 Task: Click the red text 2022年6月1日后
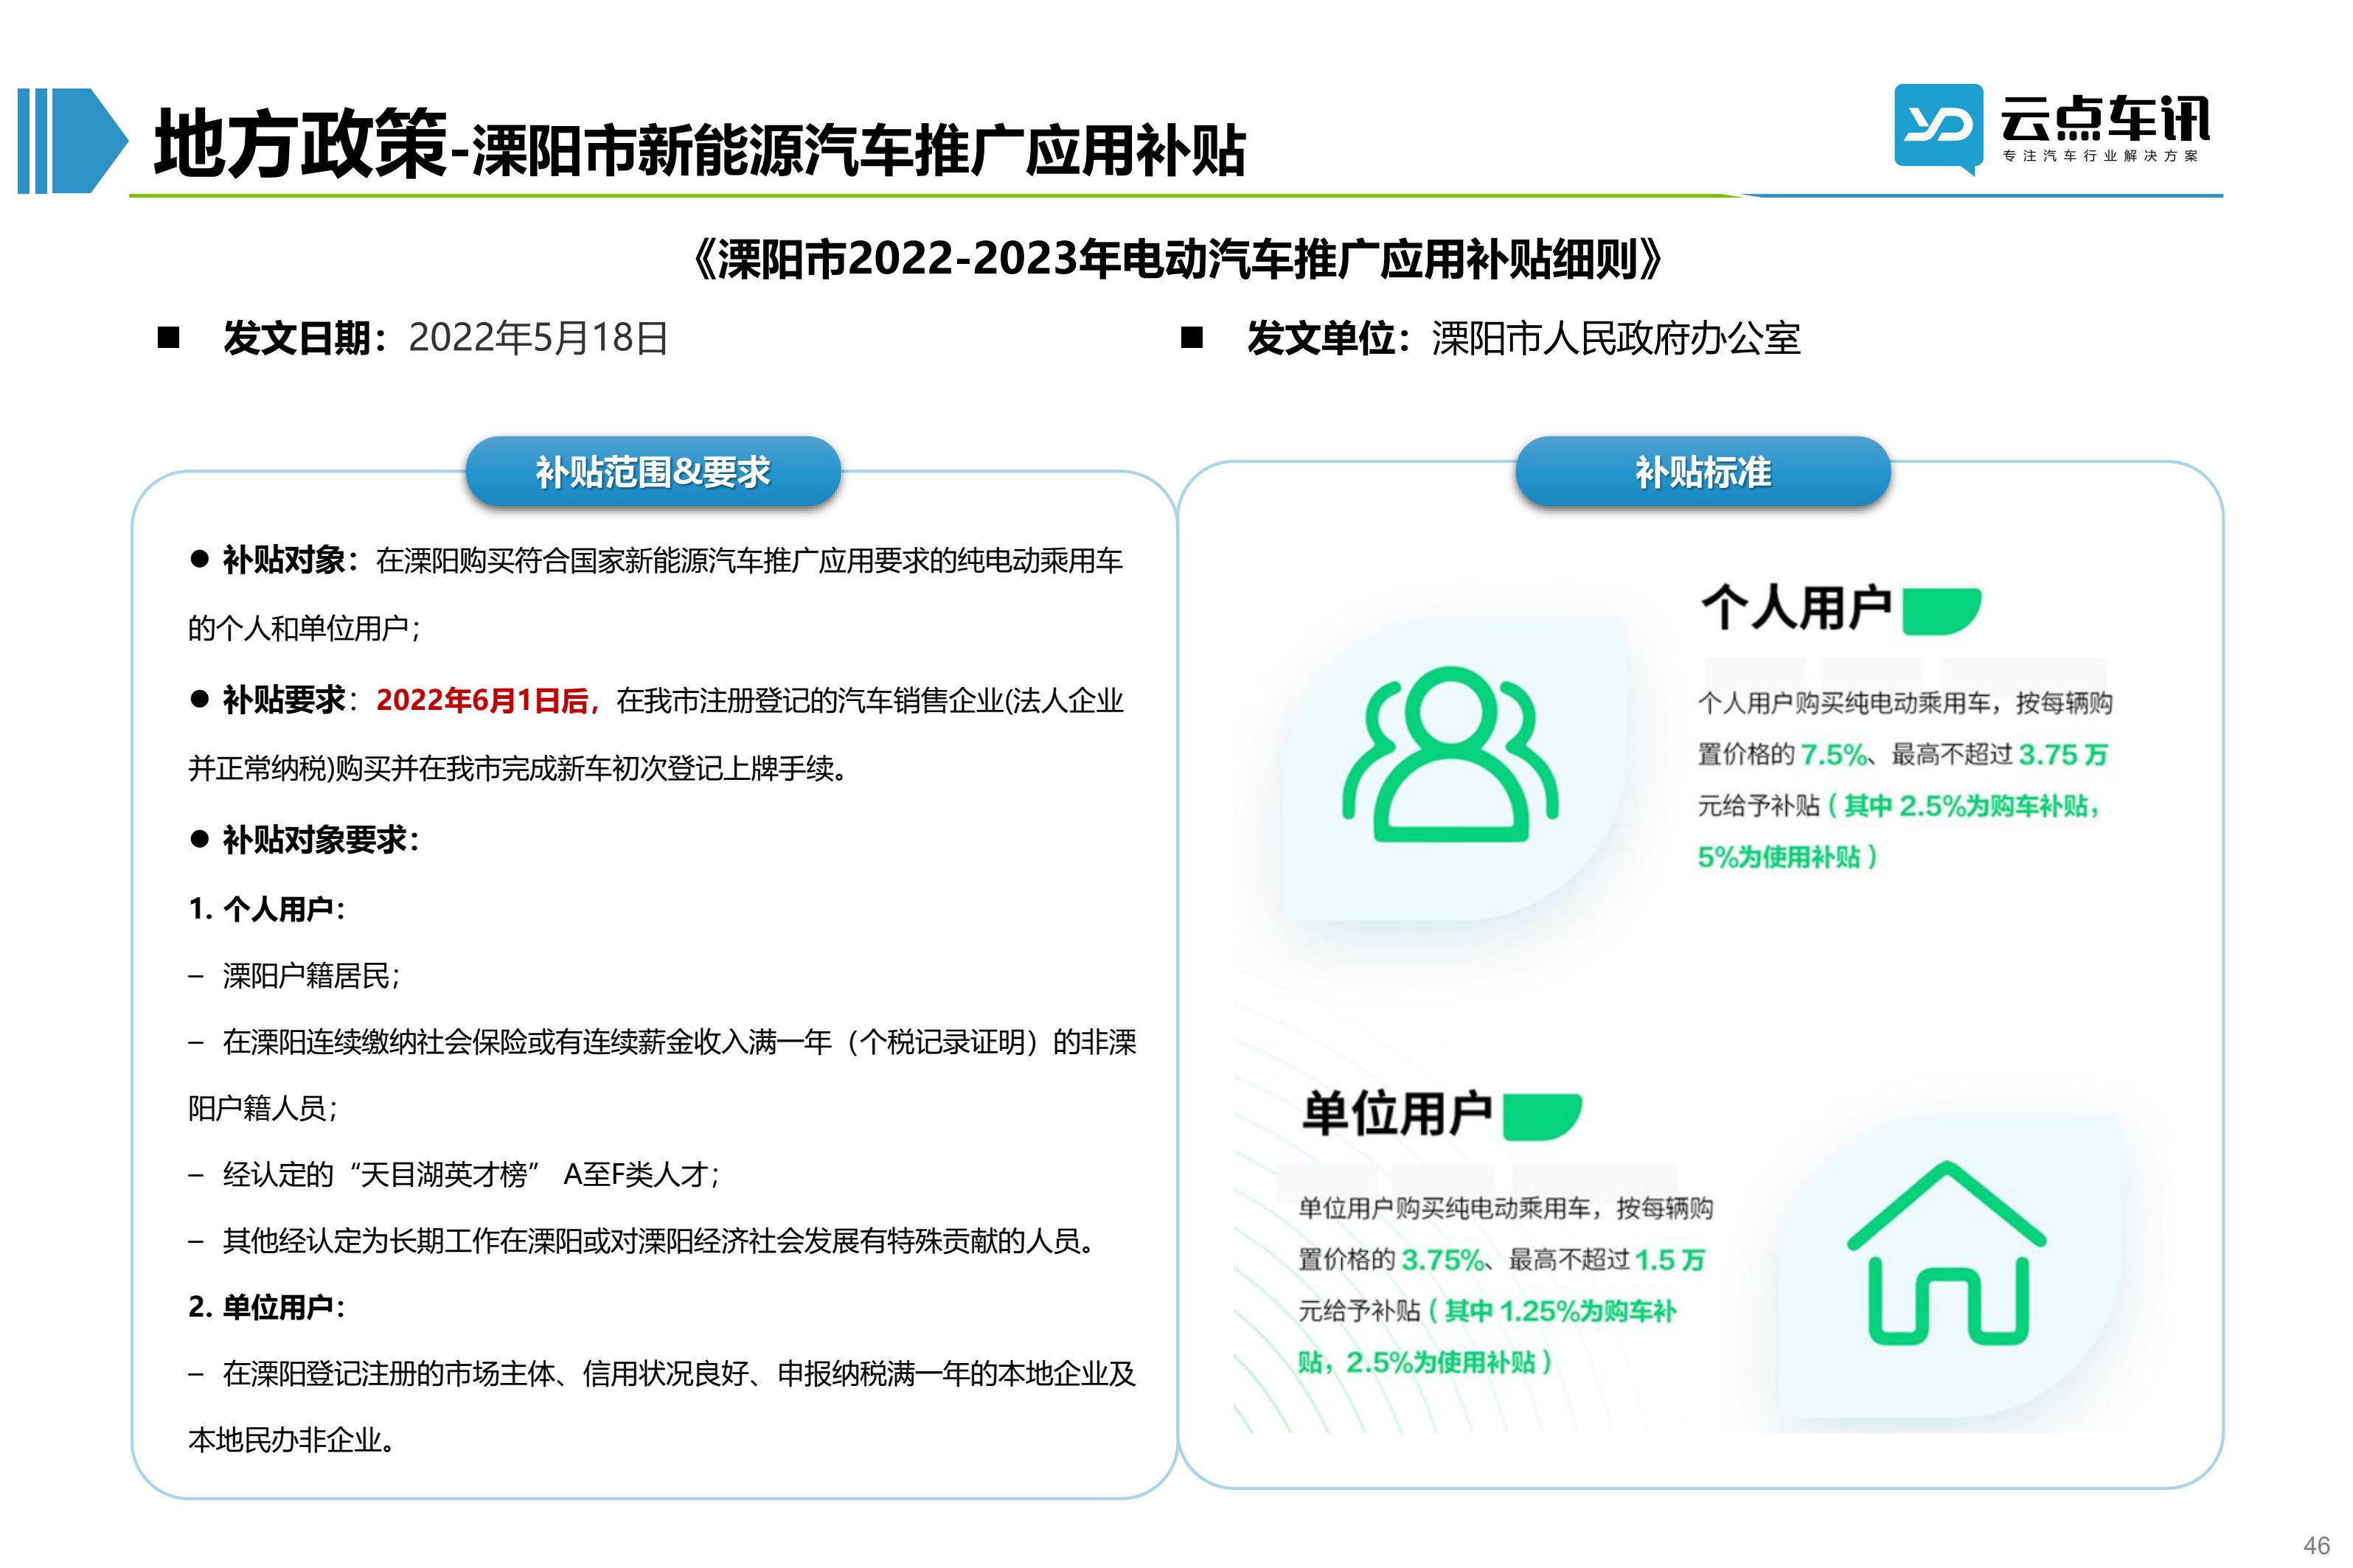[486, 700]
